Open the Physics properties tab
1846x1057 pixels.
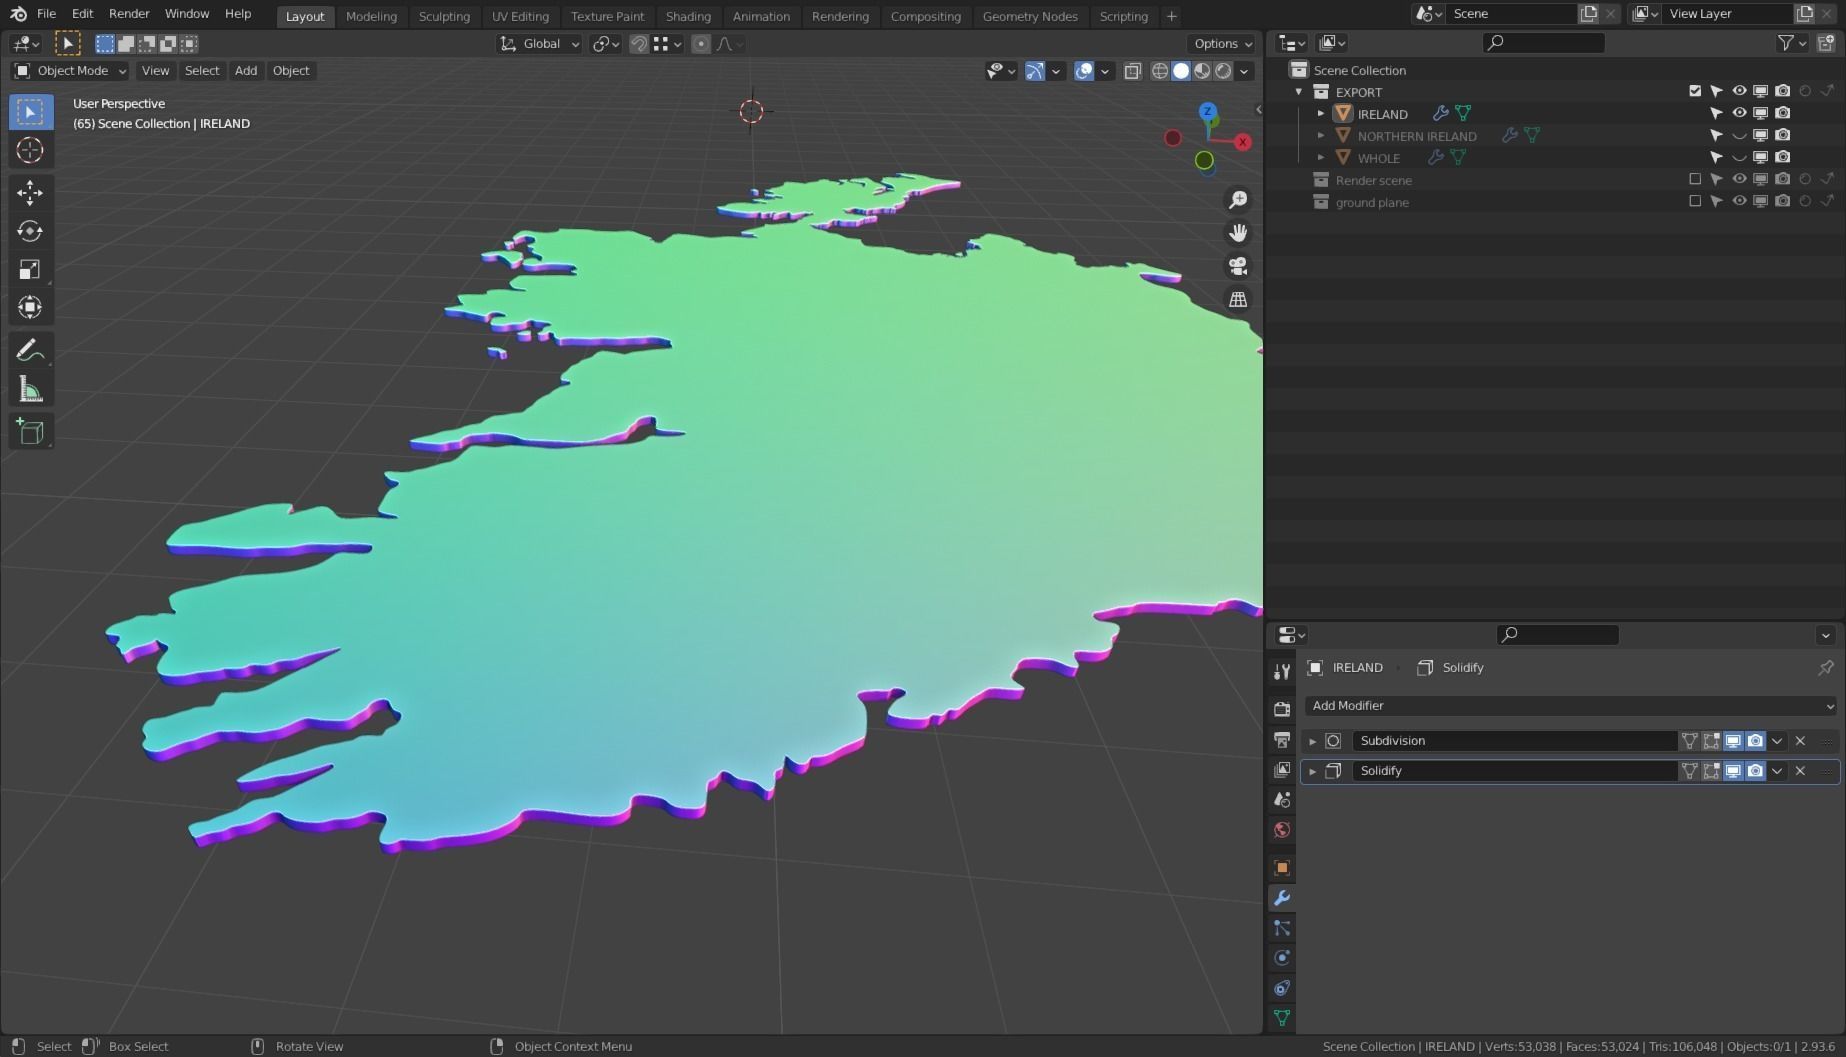[1282, 958]
